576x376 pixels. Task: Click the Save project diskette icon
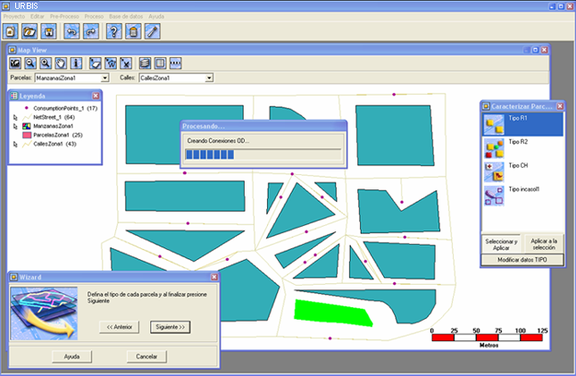tap(49, 32)
